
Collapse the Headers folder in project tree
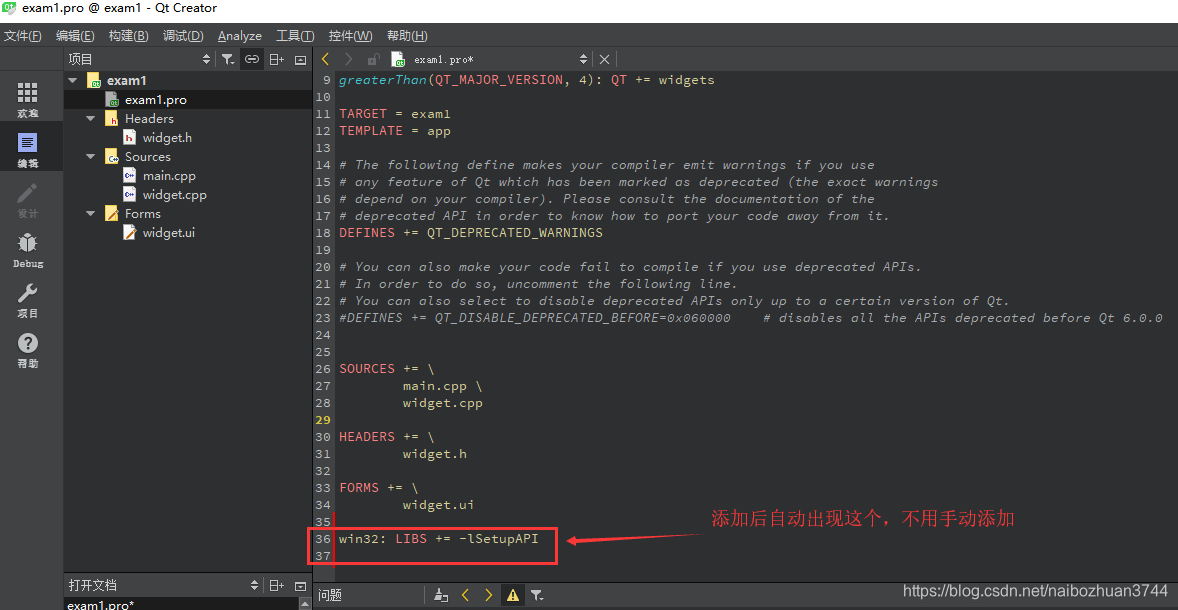click(x=90, y=118)
